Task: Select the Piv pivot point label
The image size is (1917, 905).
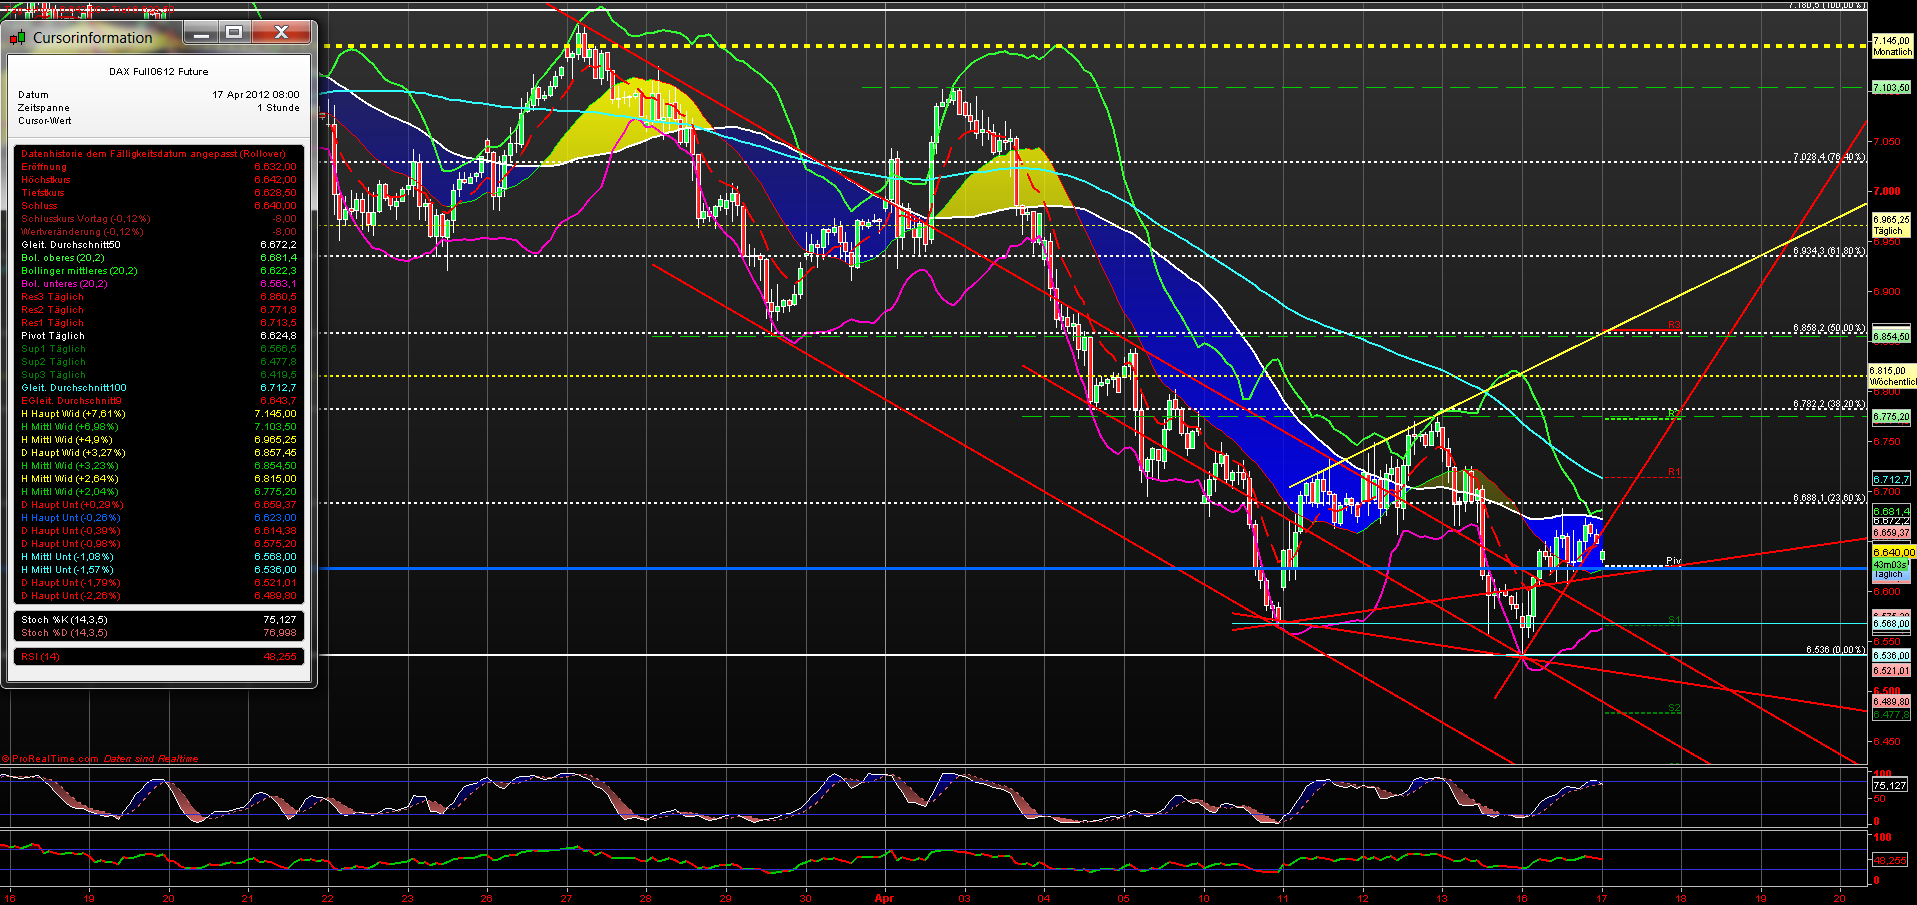Action: [1674, 561]
